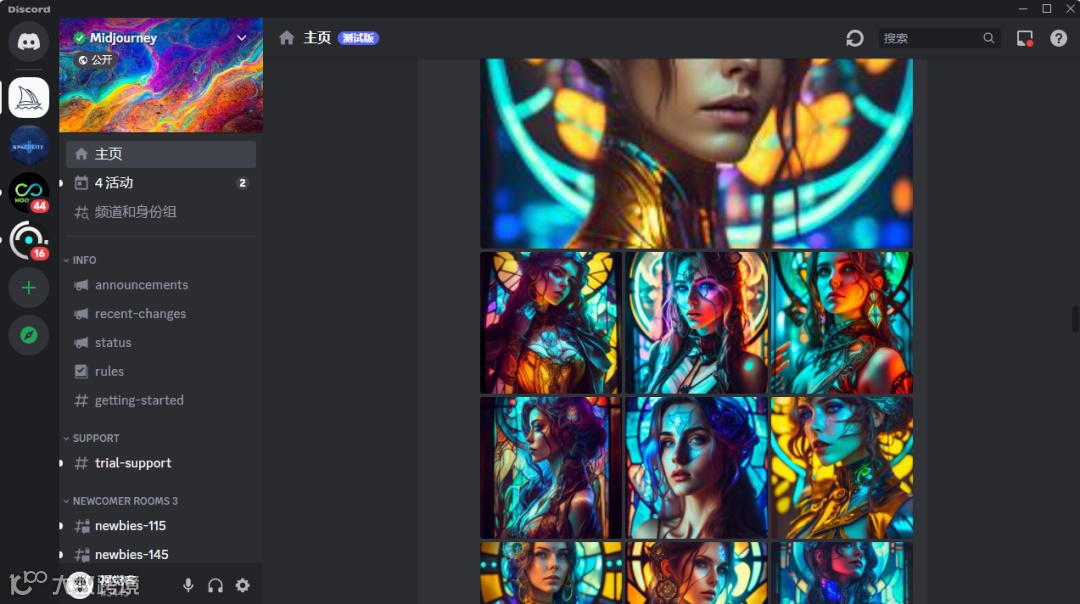This screenshot has width=1080, height=604.
Task: Click the refresh icon in the top bar
Action: pos(855,38)
